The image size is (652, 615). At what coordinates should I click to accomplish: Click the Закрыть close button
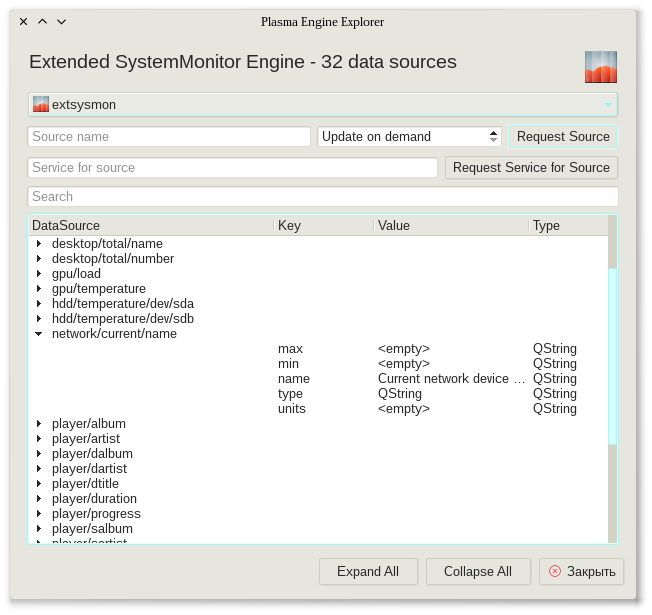(x=581, y=571)
